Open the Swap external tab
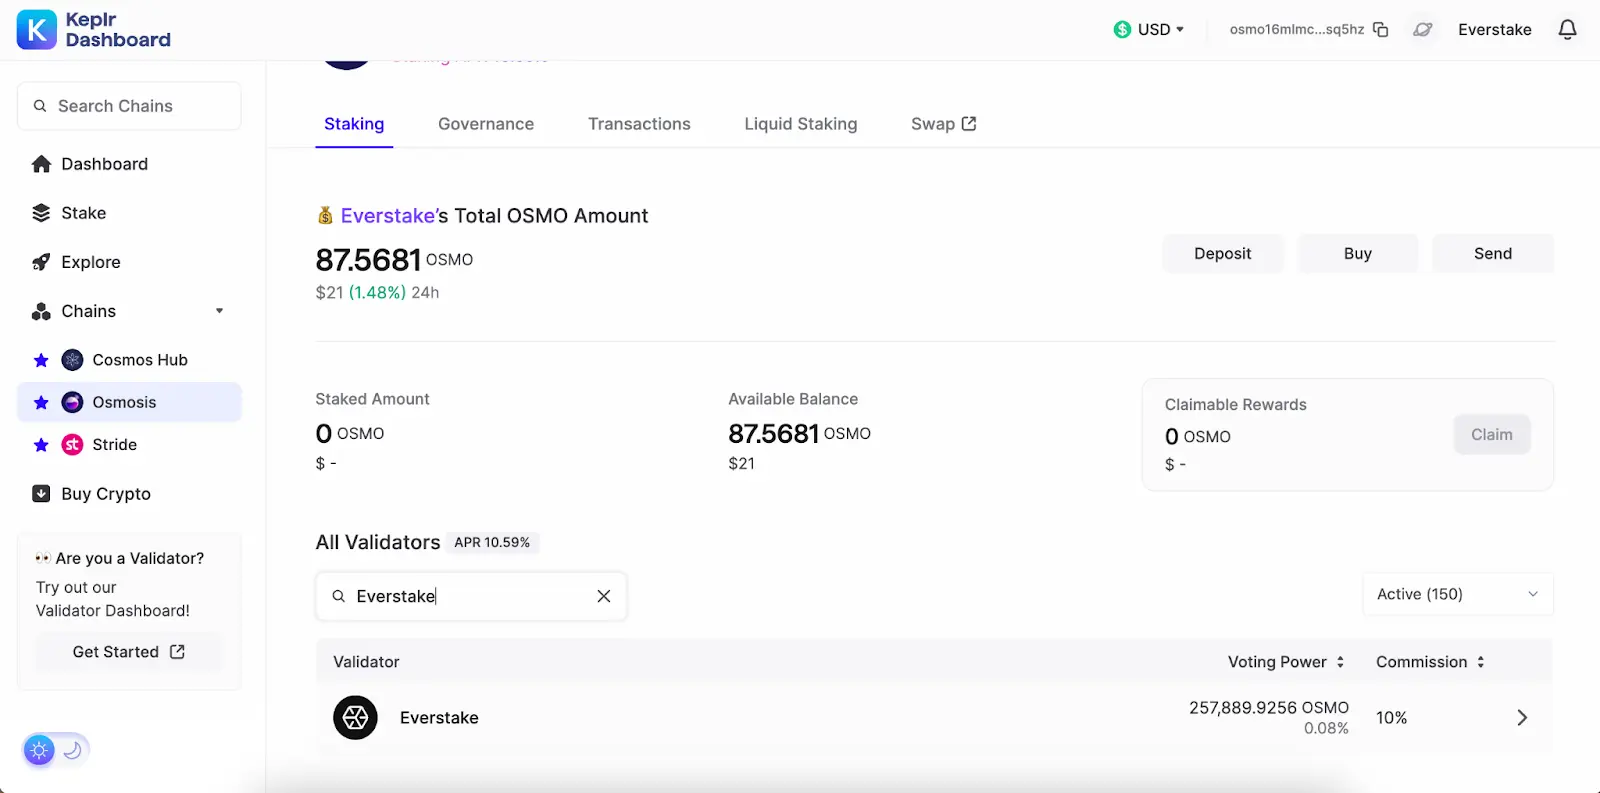 pos(943,124)
